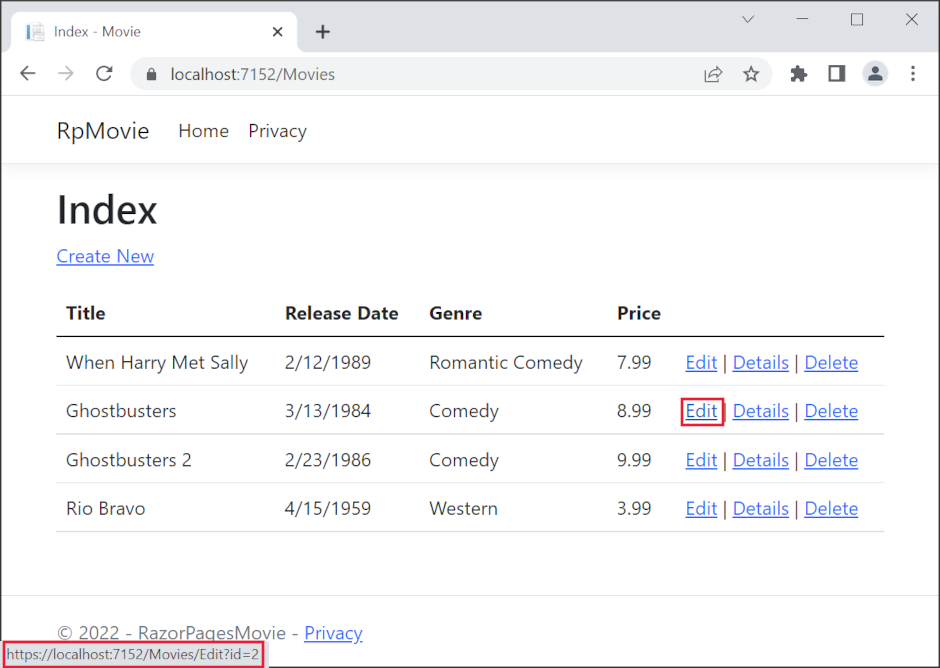Open Chrome's three-dot menu
This screenshot has height=668, width=940.
click(x=913, y=73)
